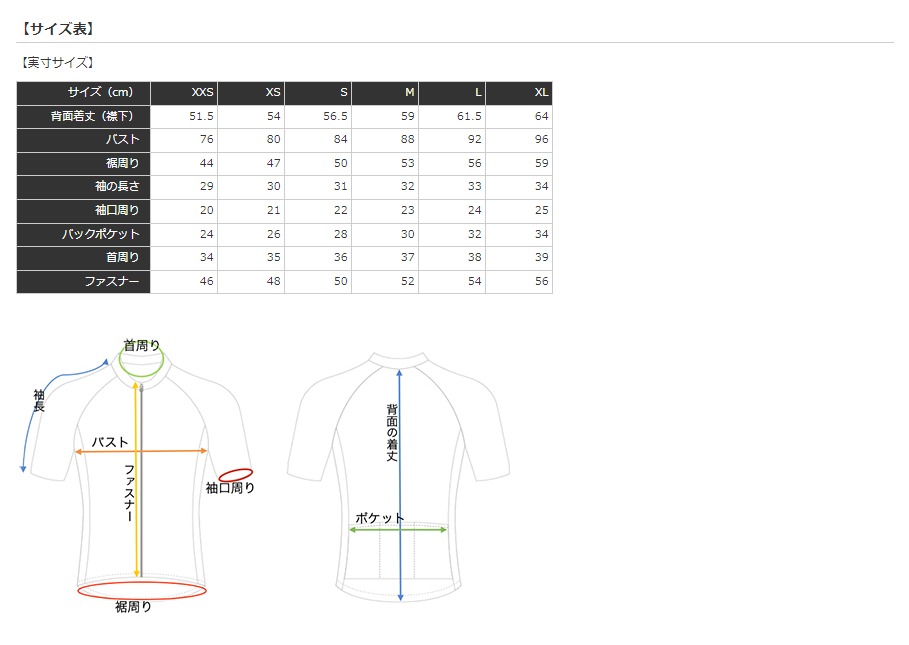Select the M column header
The width and height of the screenshot is (909, 645).
click(385, 93)
